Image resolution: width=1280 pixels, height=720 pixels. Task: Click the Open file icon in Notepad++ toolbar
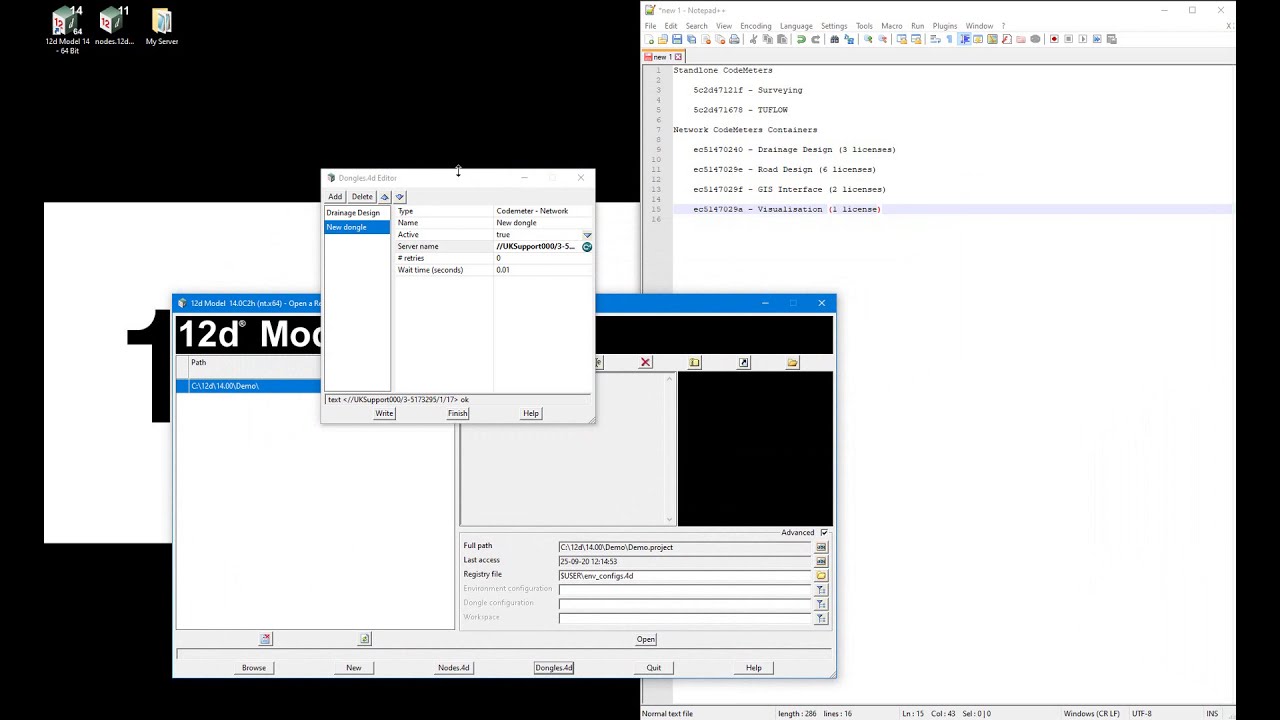(663, 39)
